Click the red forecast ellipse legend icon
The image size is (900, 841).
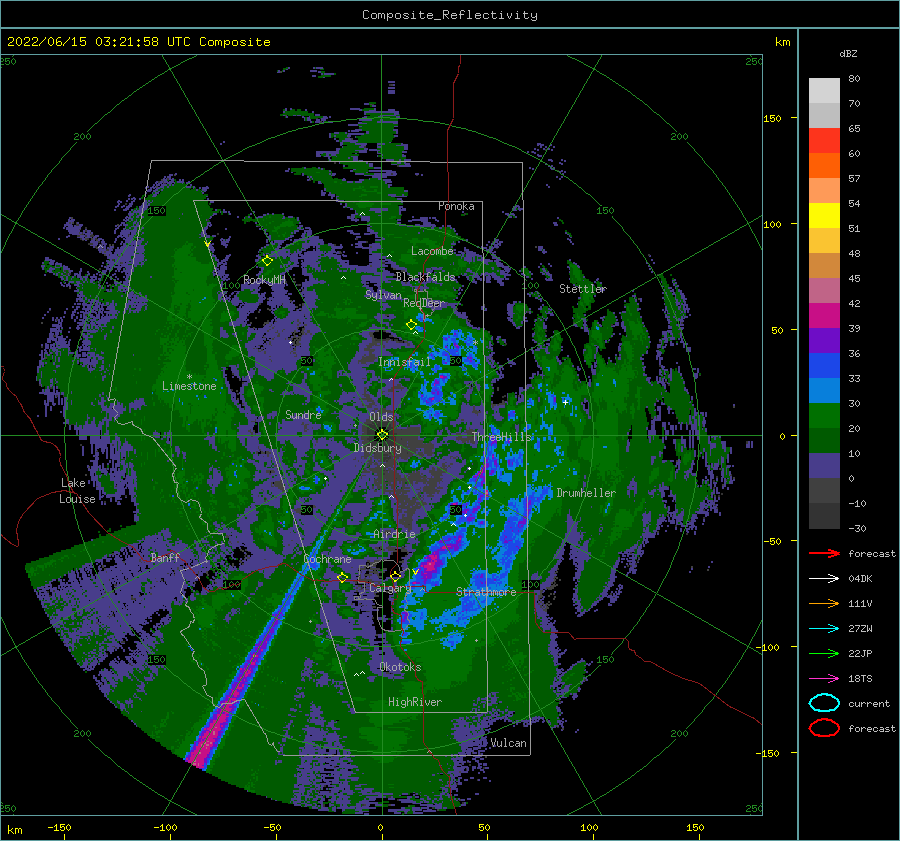click(824, 728)
